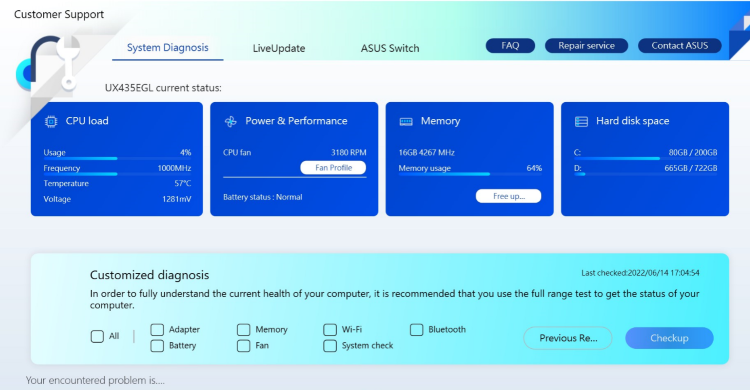Click the 16GB 4267 MHz memory text
The height and width of the screenshot is (390, 750).
point(427,153)
